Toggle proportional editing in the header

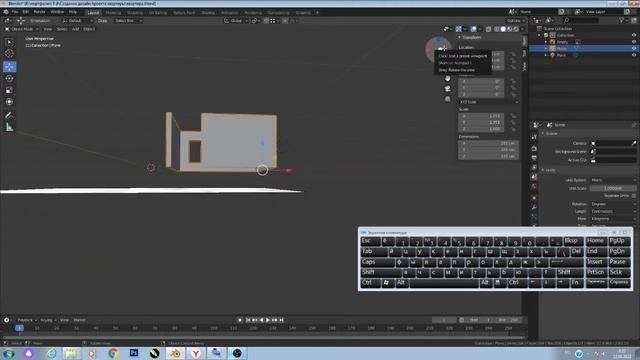pyautogui.click(x=285, y=20)
